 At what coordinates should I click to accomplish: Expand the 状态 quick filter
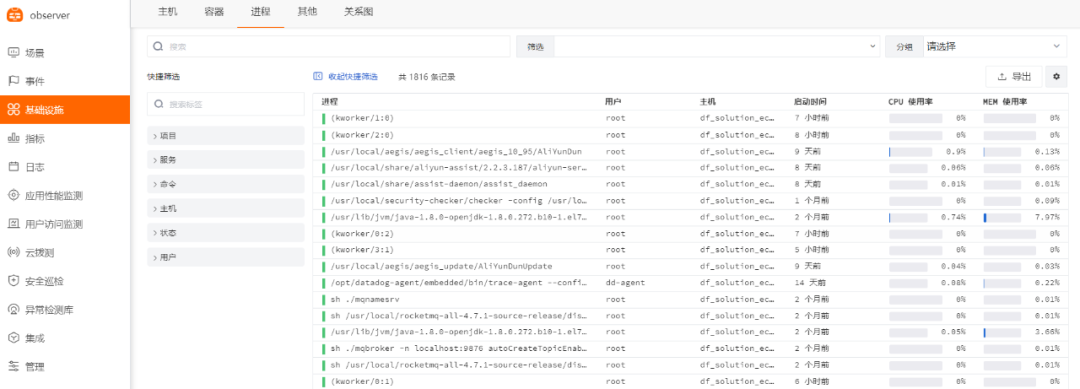(226, 233)
